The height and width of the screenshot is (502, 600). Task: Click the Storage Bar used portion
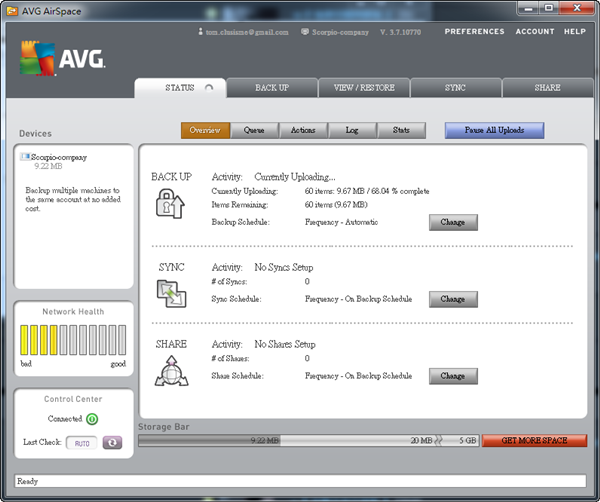click(x=209, y=440)
